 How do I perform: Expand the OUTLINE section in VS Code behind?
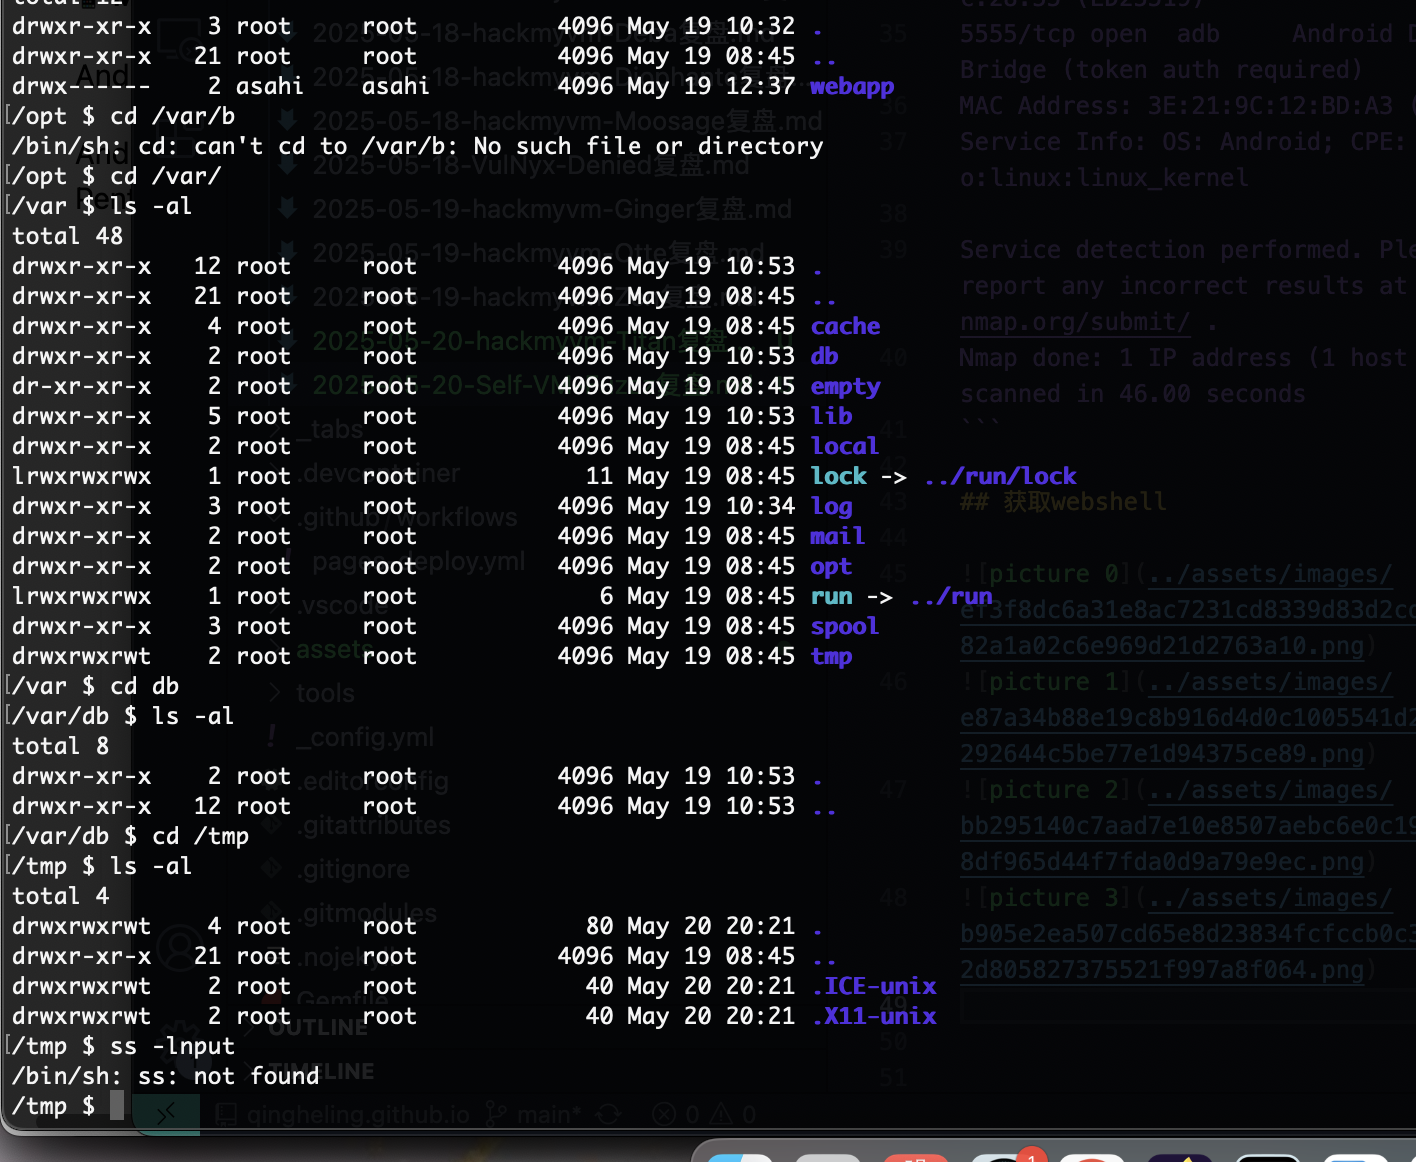pos(318,1027)
